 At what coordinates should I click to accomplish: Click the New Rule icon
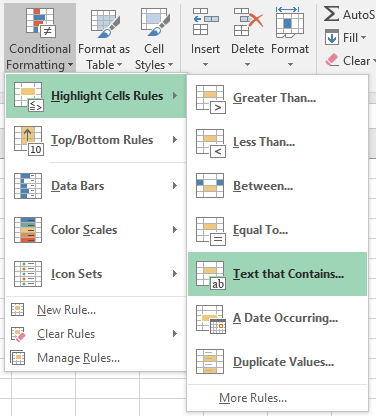(18, 310)
